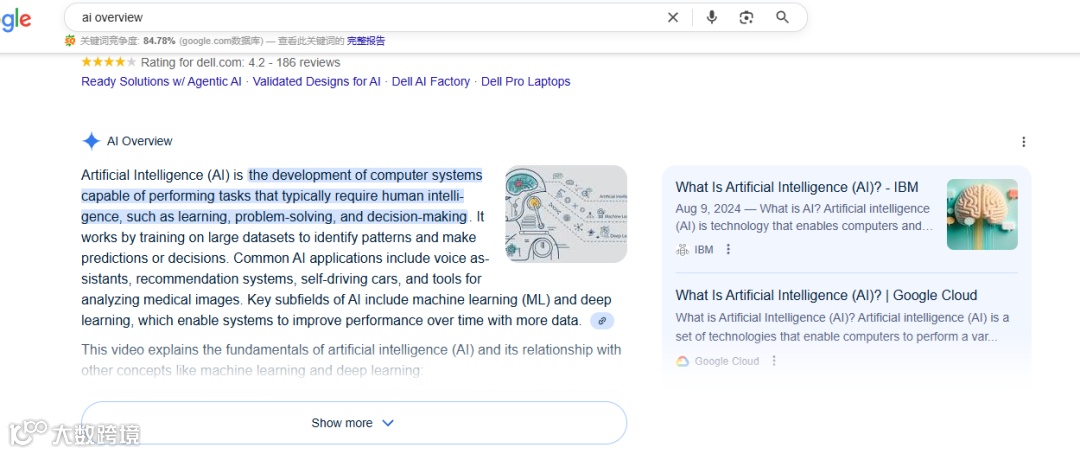This screenshot has width=1080, height=454.
Task: Click the AI robot diagram thumbnail
Action: click(565, 214)
